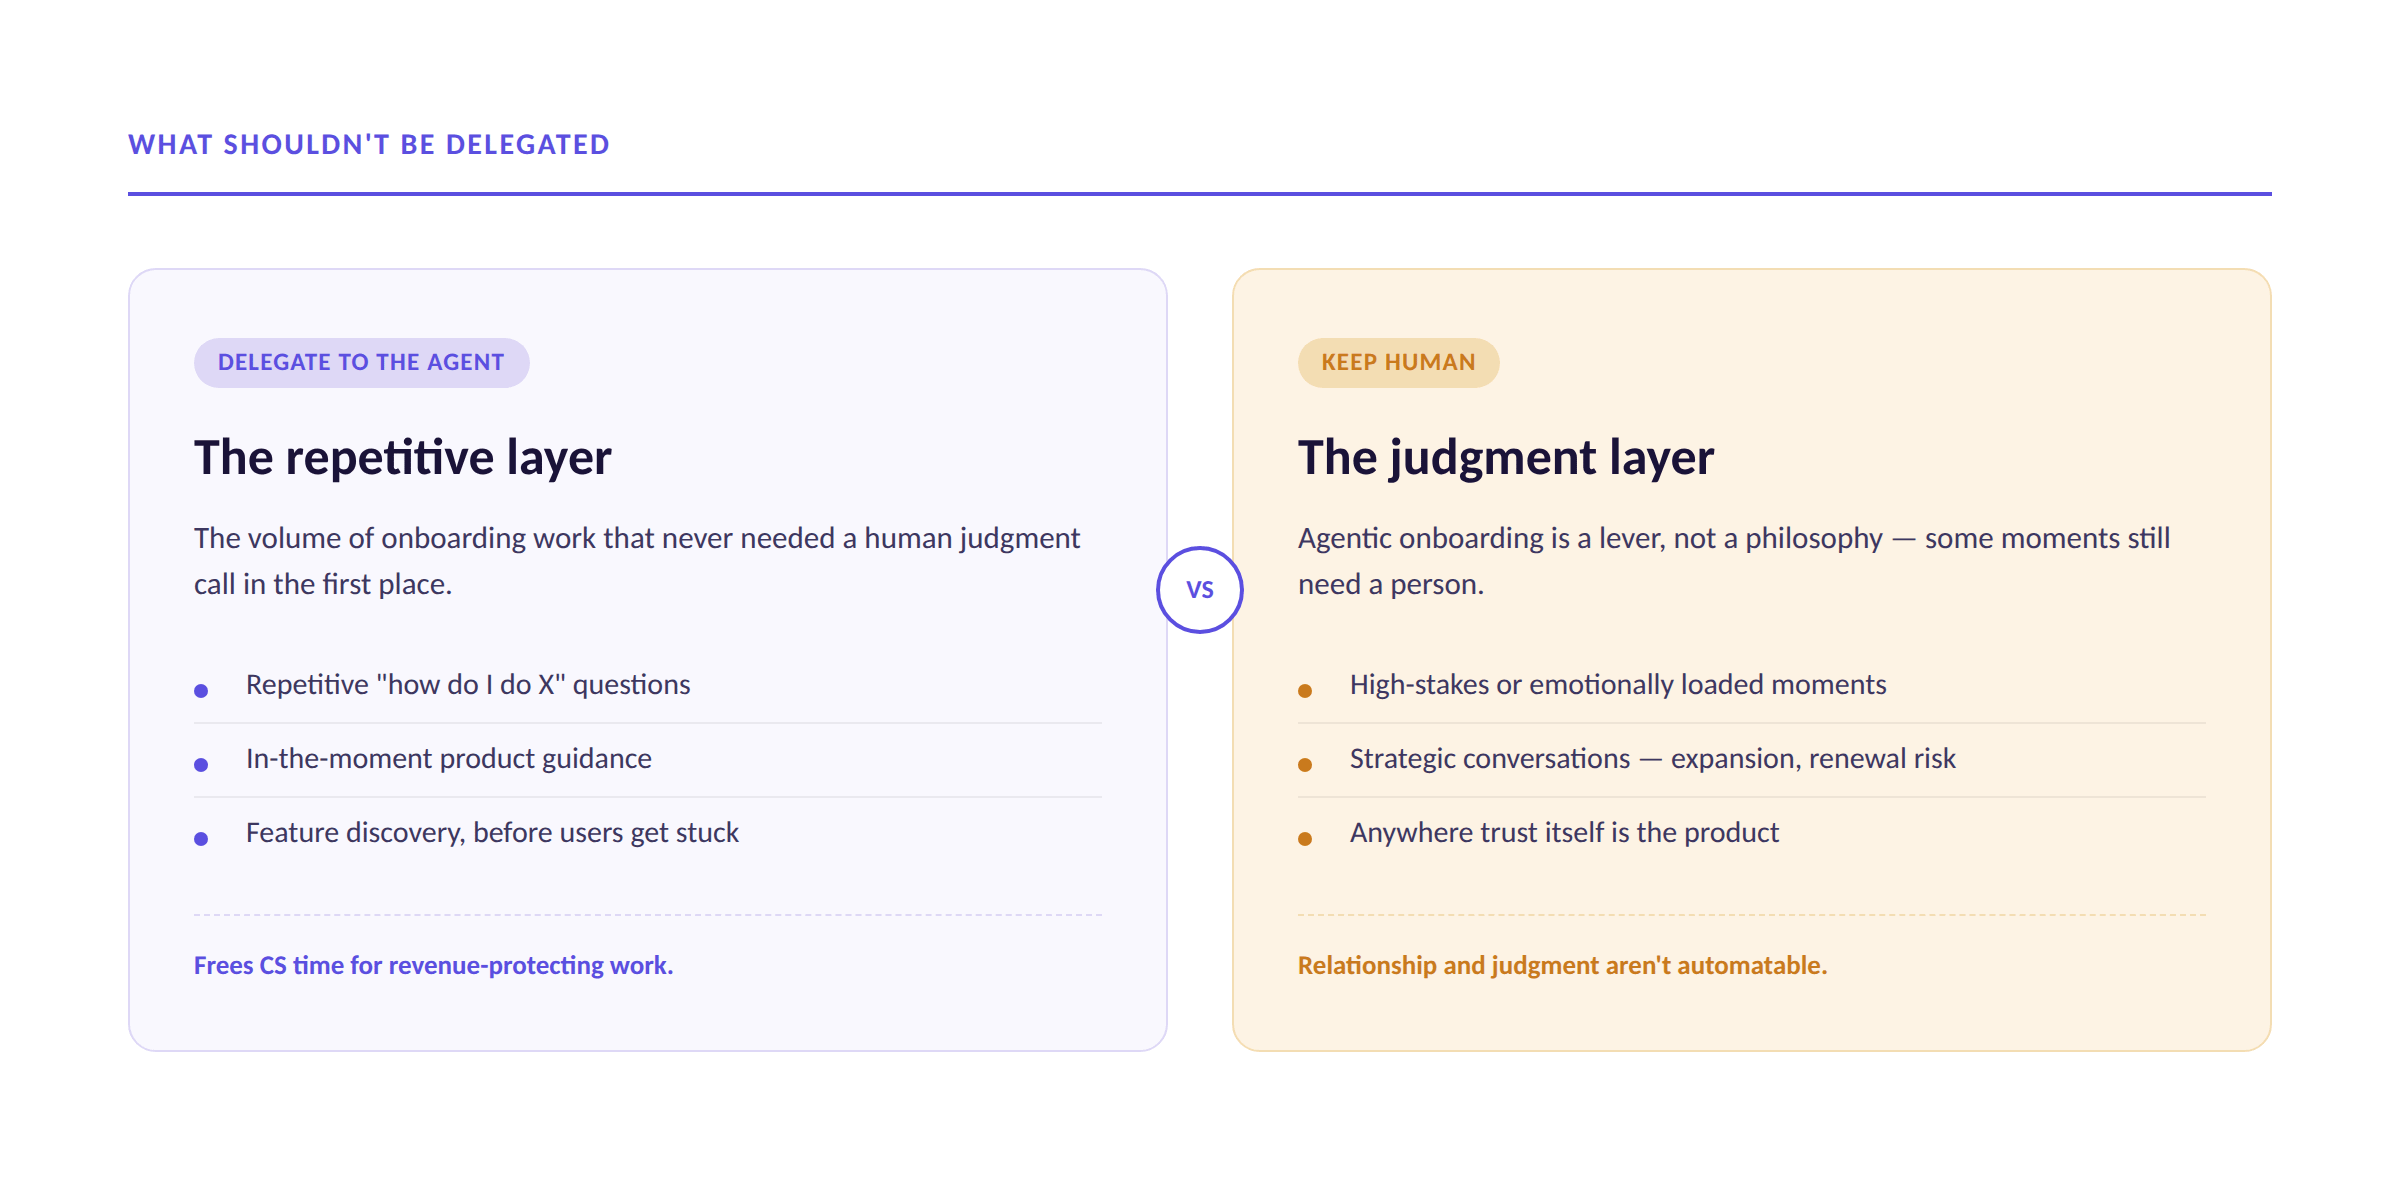Click the orange bullet before Anywhere trust item
This screenshot has height=1180, width=2400.
coord(1305,838)
